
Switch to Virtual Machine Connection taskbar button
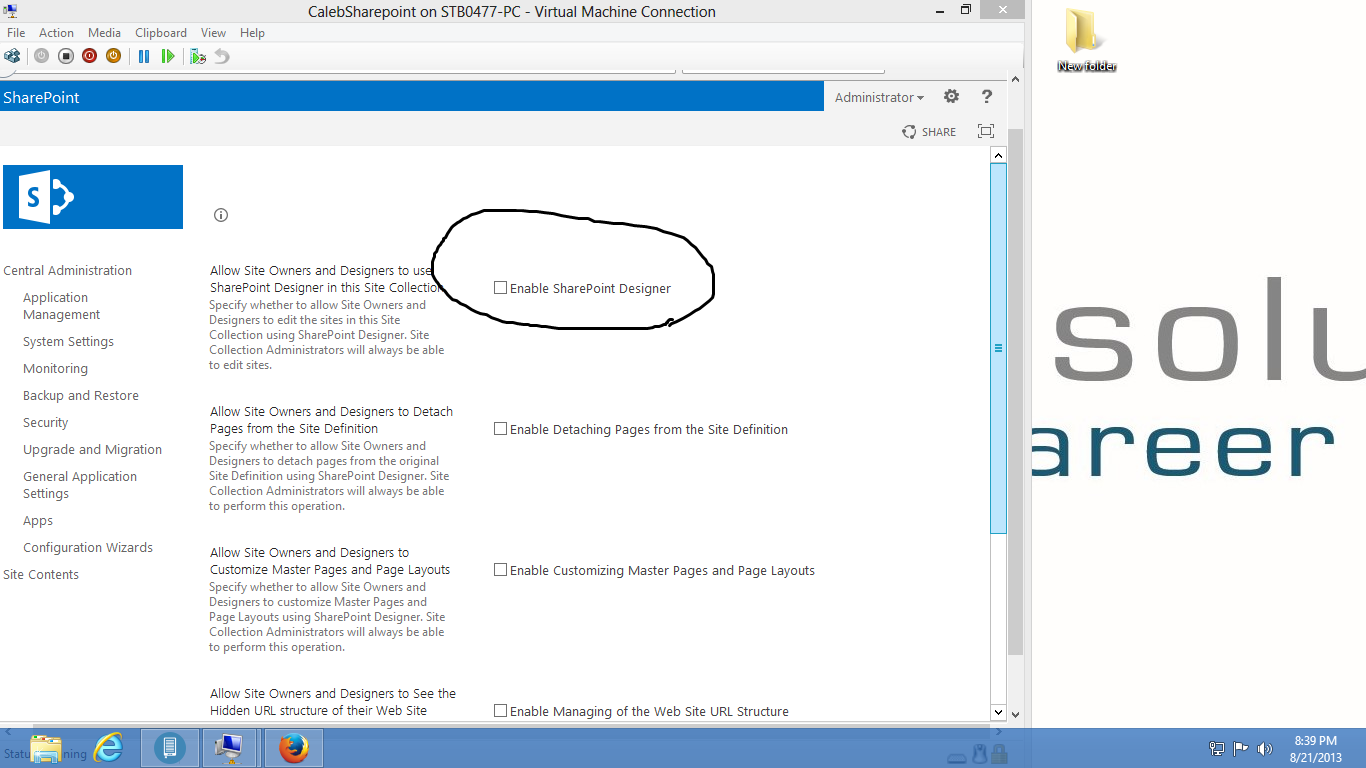pos(230,747)
